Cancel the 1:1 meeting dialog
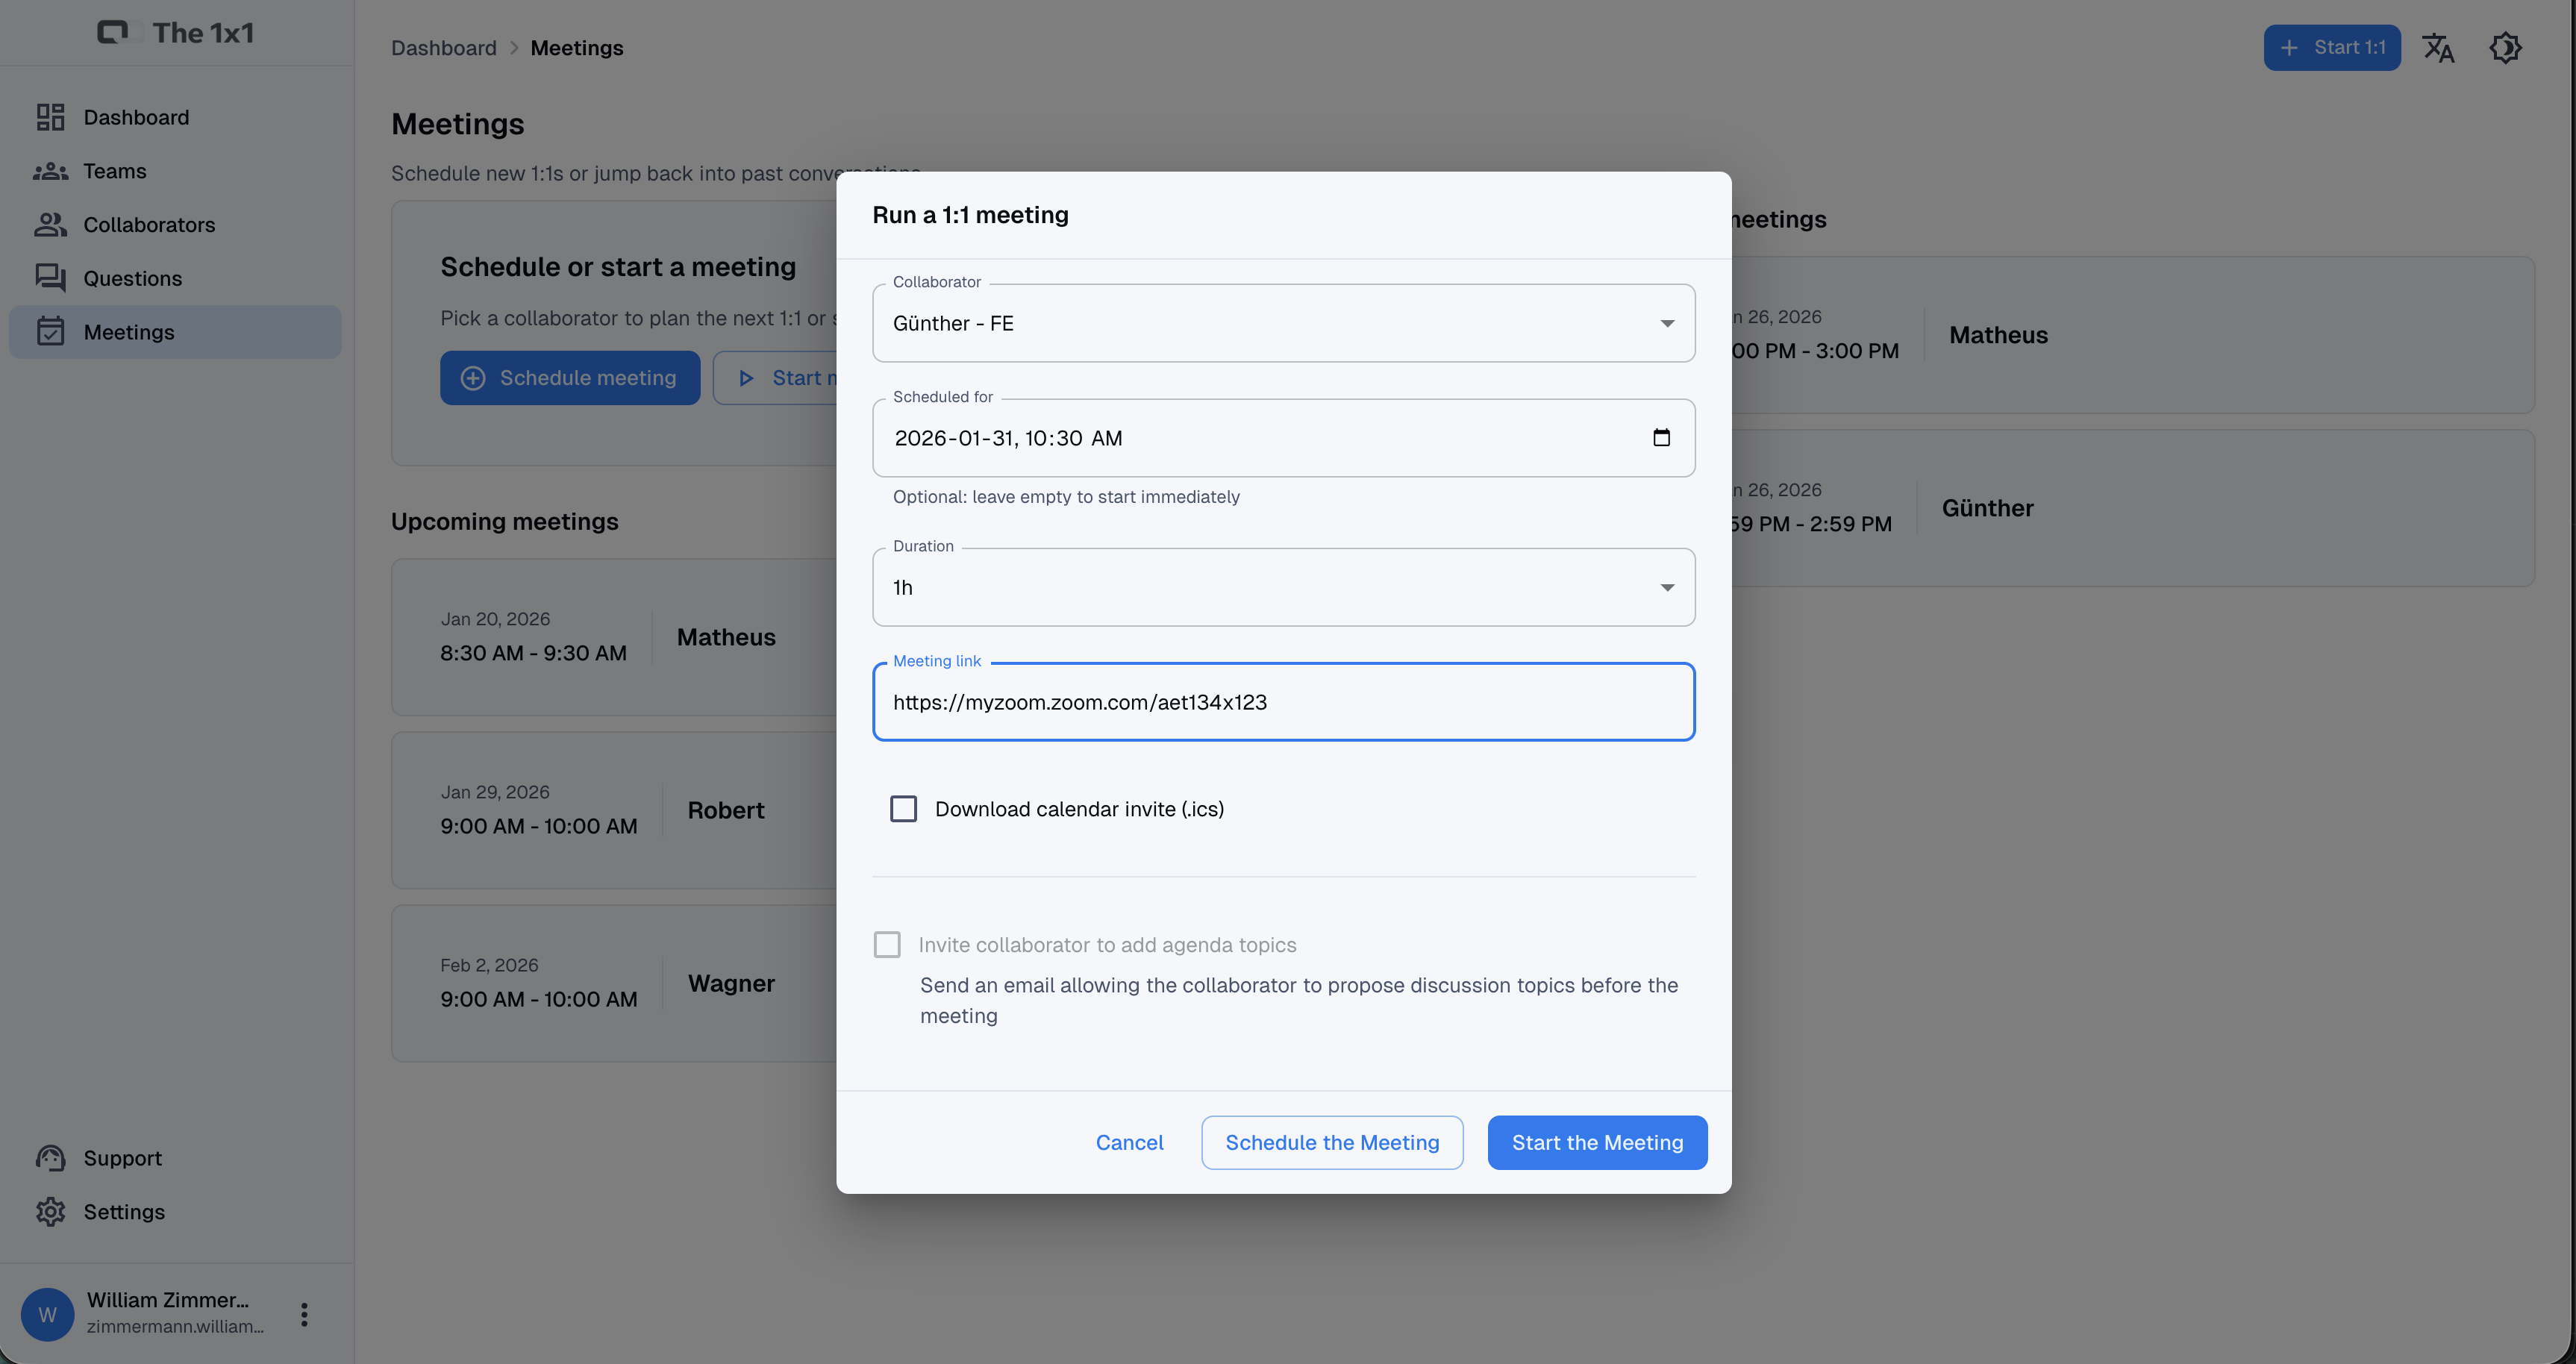The width and height of the screenshot is (2576, 1364). 1129,1142
